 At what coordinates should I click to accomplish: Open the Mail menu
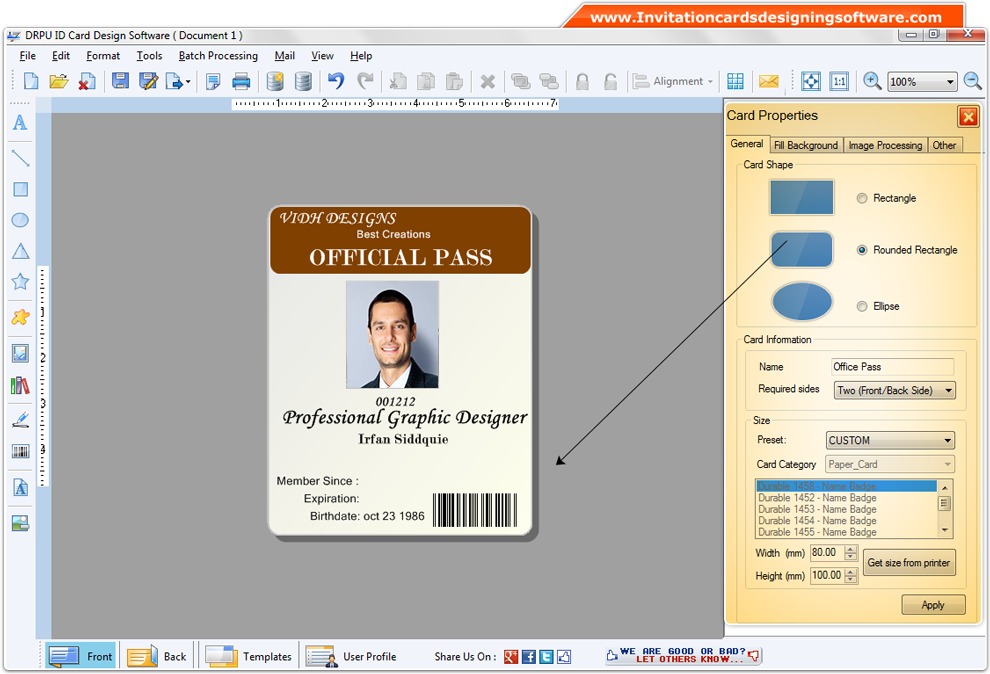point(285,56)
